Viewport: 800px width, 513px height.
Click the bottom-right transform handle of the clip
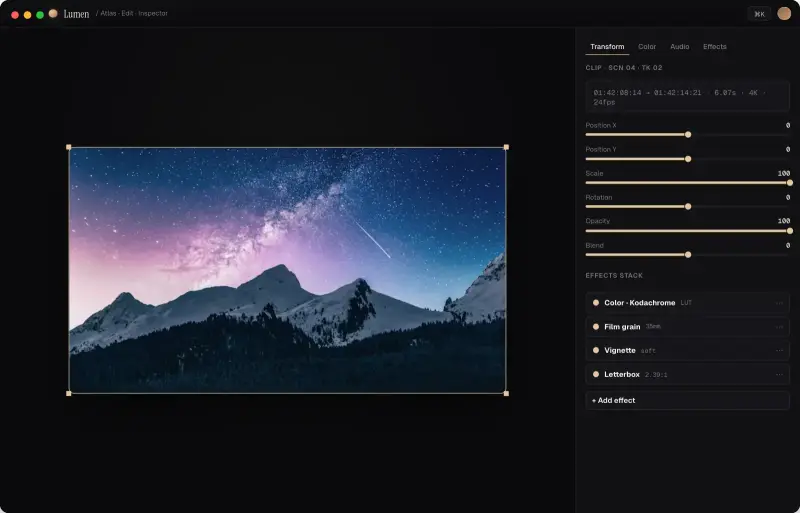[506, 393]
